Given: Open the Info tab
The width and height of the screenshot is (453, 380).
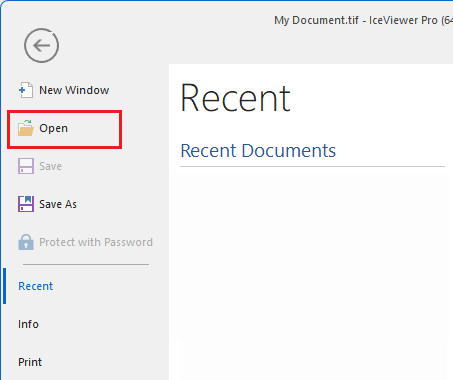Looking at the screenshot, I should point(28,324).
